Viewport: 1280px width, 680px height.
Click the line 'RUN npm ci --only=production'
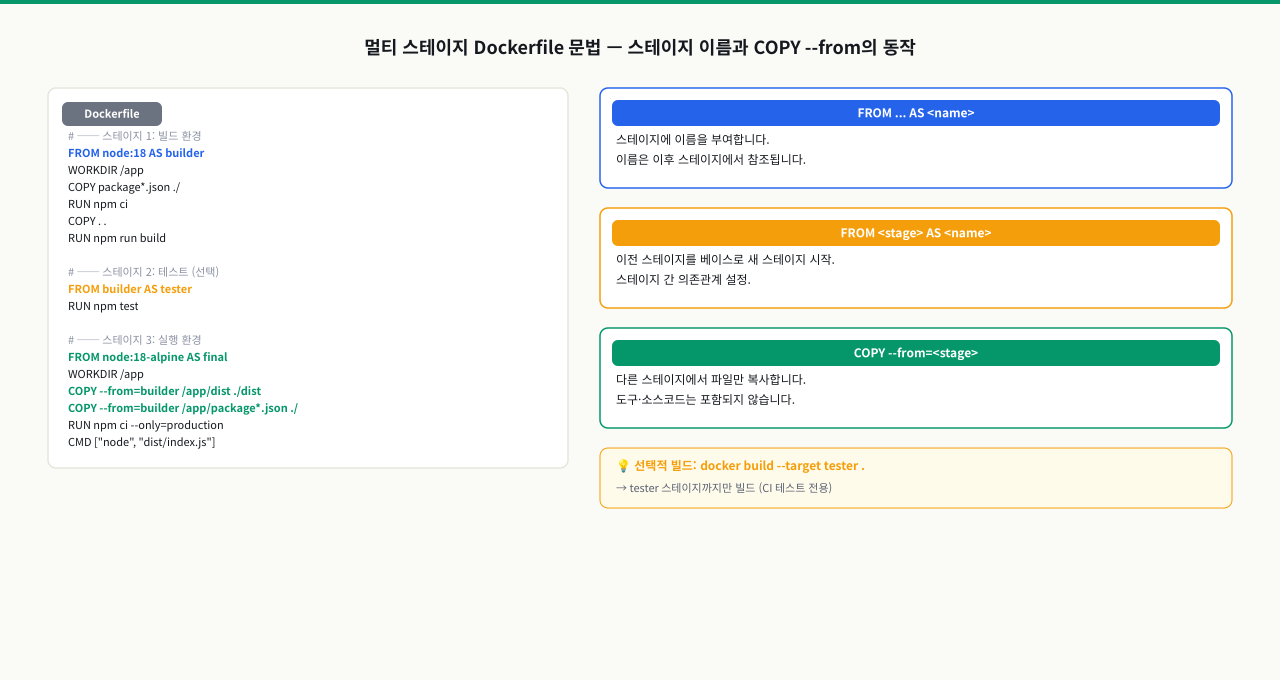click(x=146, y=425)
